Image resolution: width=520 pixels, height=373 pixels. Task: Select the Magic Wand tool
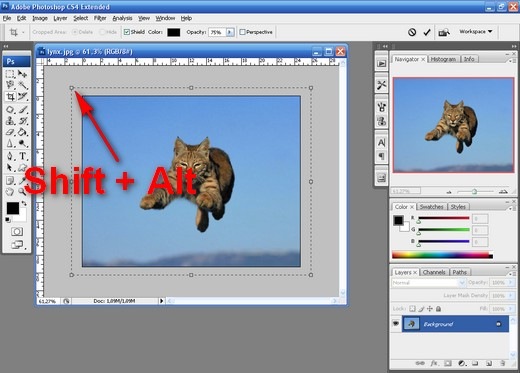(22, 85)
